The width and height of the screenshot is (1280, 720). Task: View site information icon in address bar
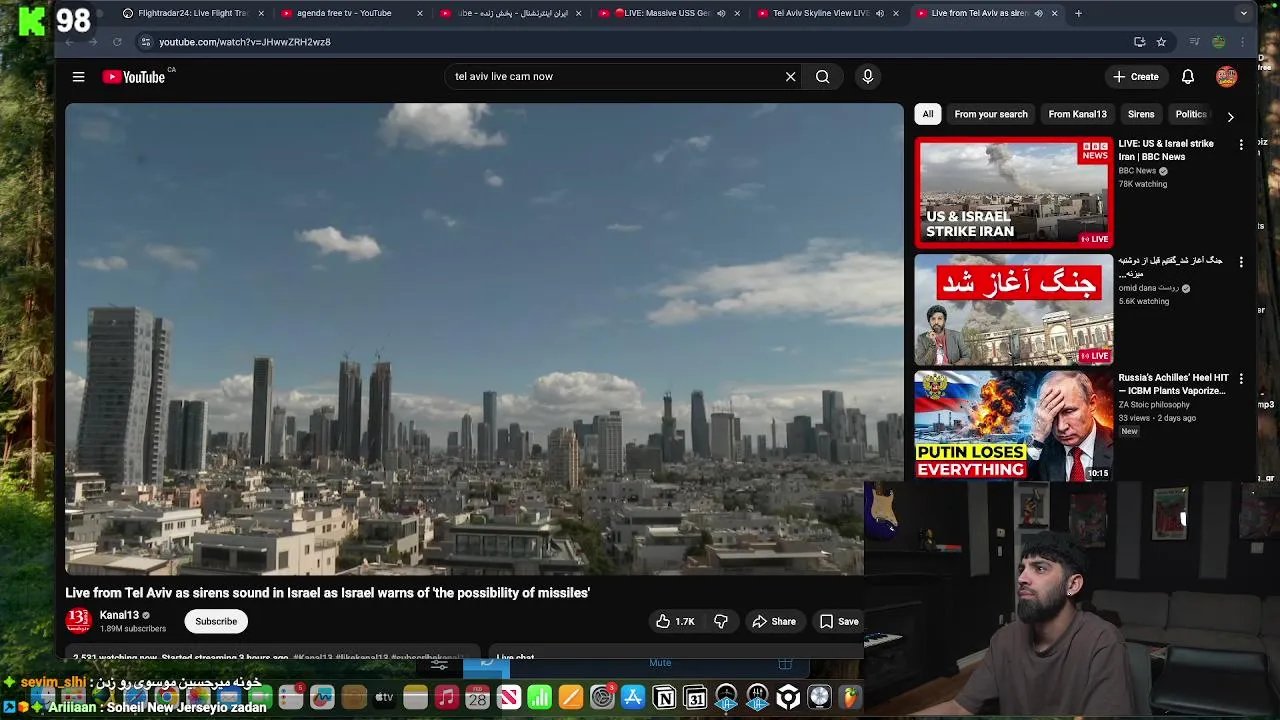pyautogui.click(x=145, y=42)
